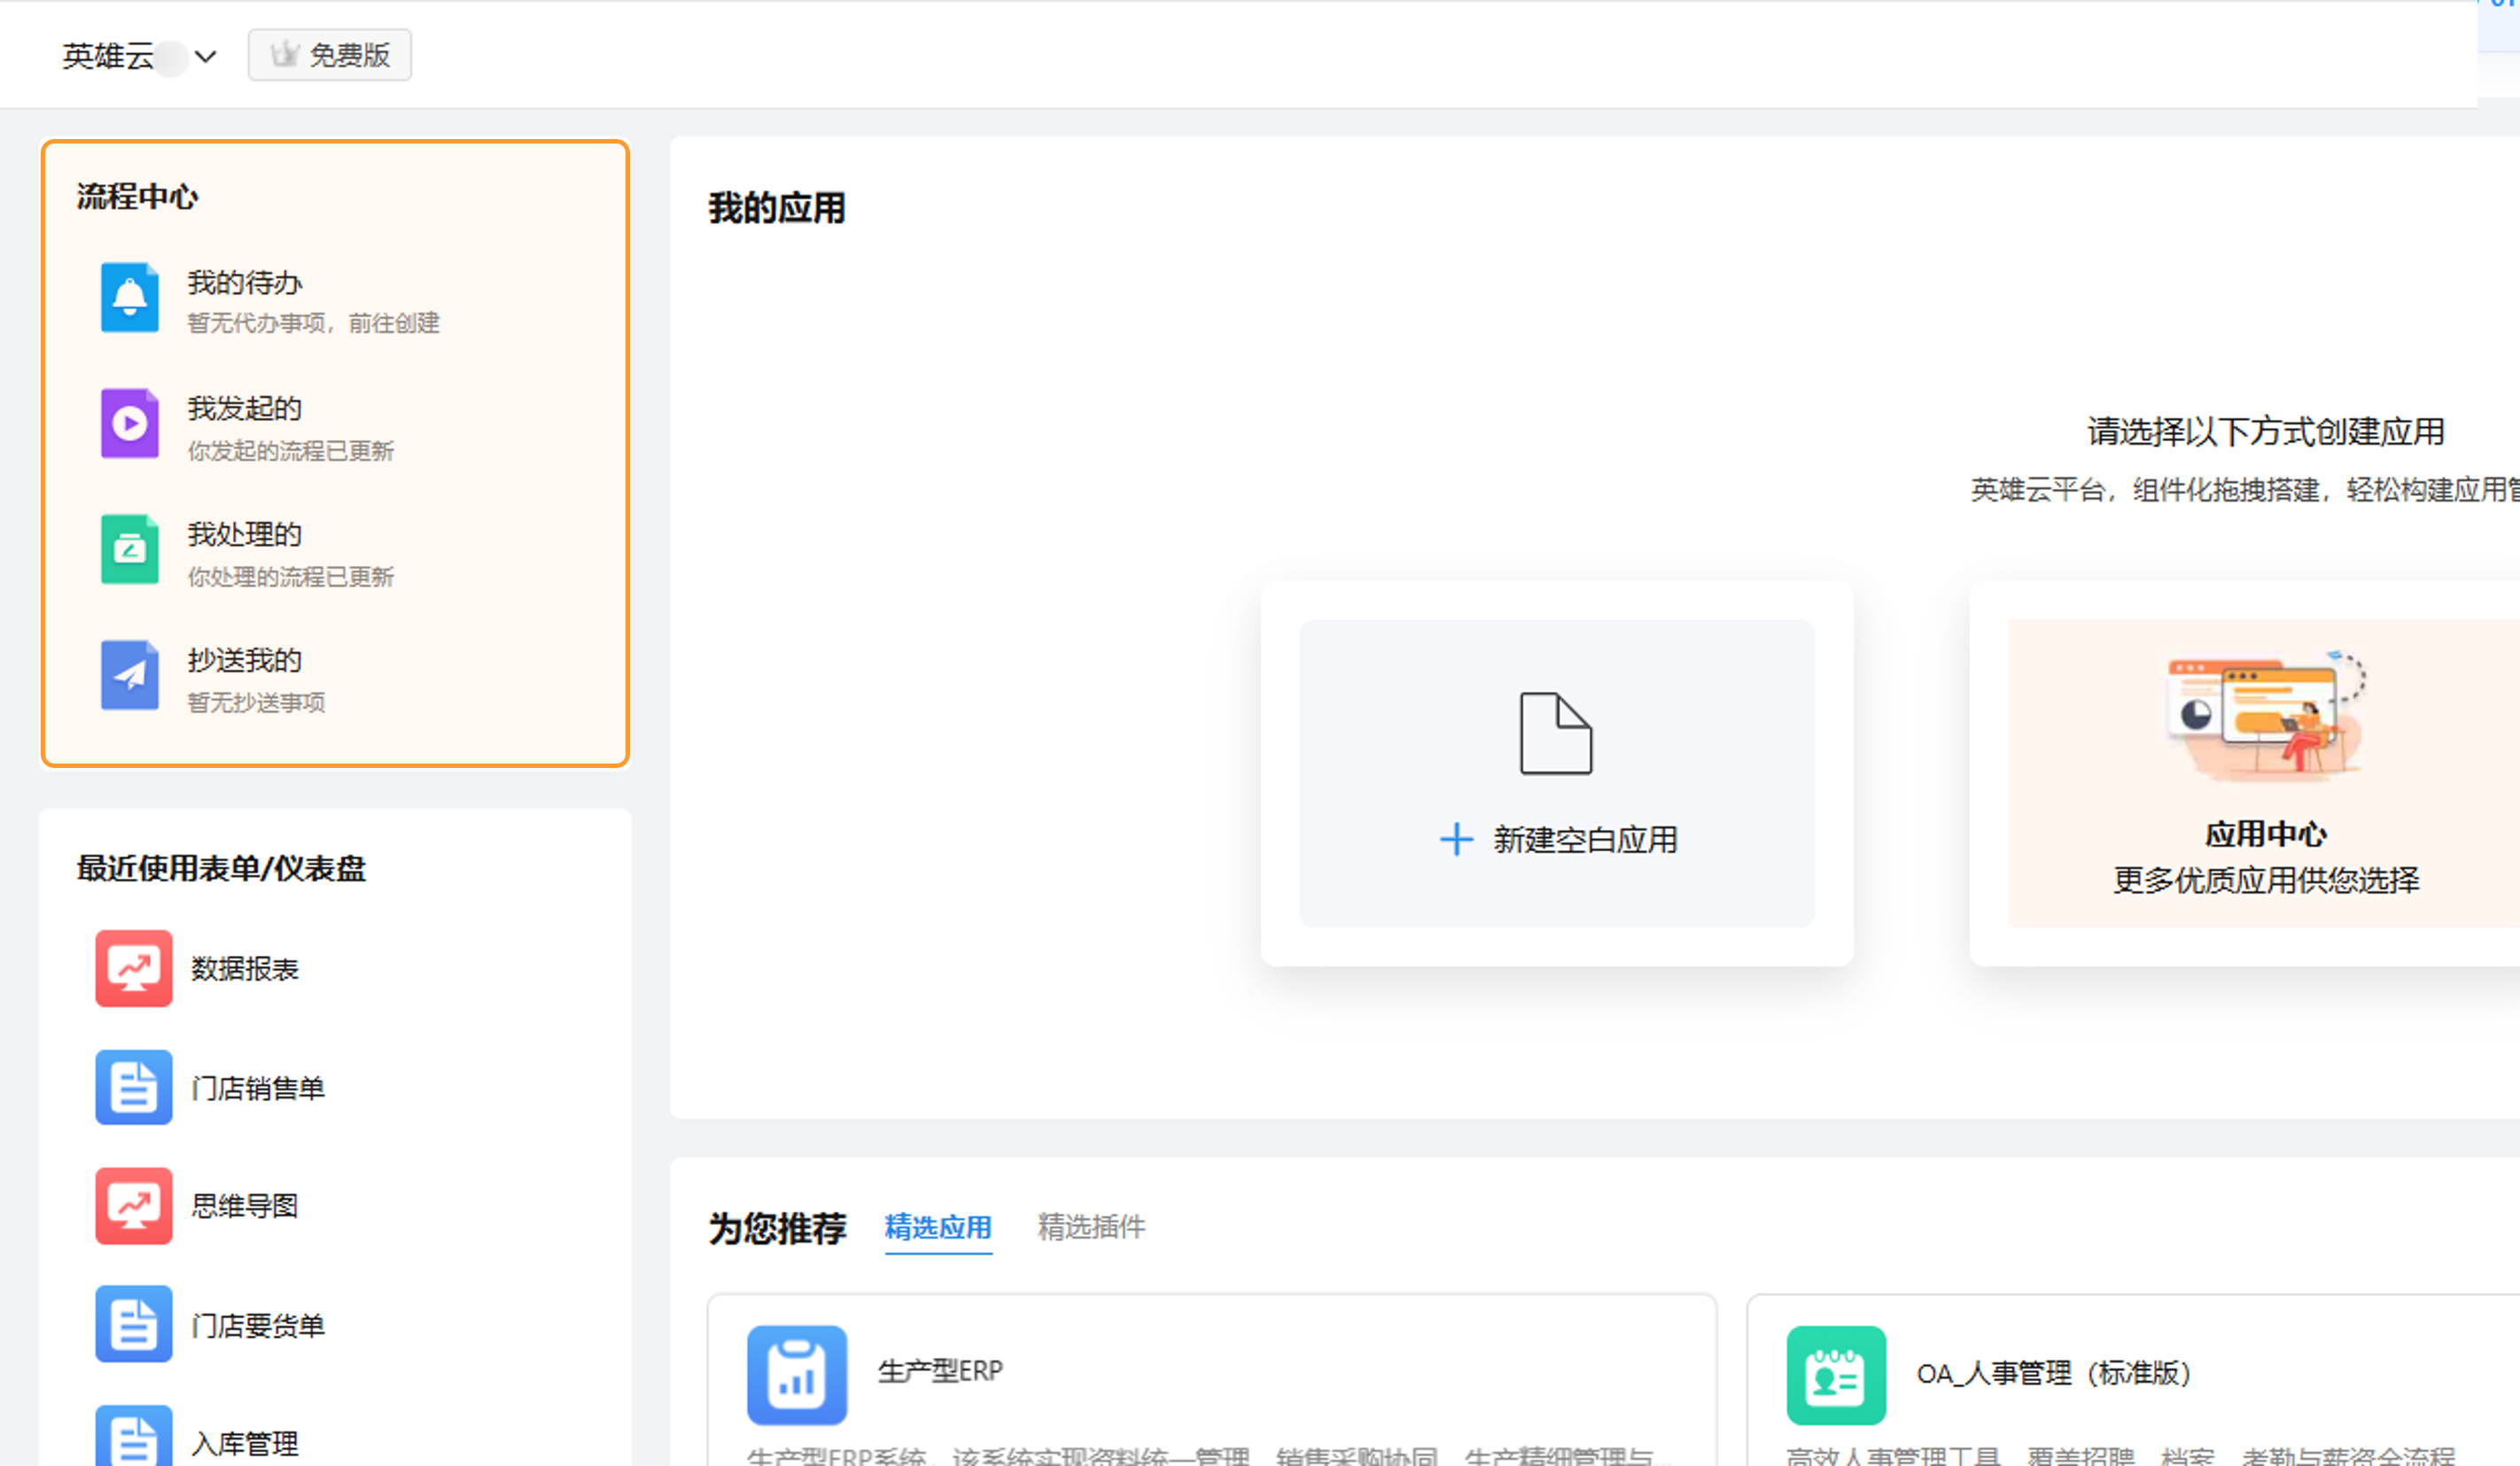2520x1466 pixels.
Task: Click the 前往创建 hint under 我的待办
Action: [394, 323]
